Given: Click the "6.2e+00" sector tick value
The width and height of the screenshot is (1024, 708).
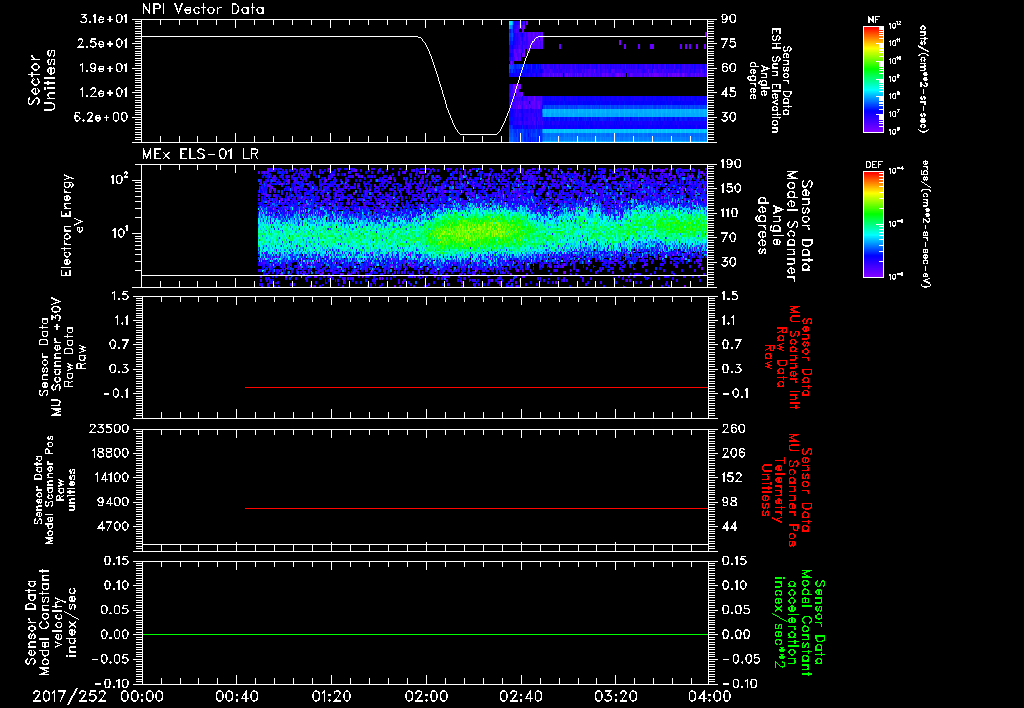Looking at the screenshot, I should [x=103, y=118].
